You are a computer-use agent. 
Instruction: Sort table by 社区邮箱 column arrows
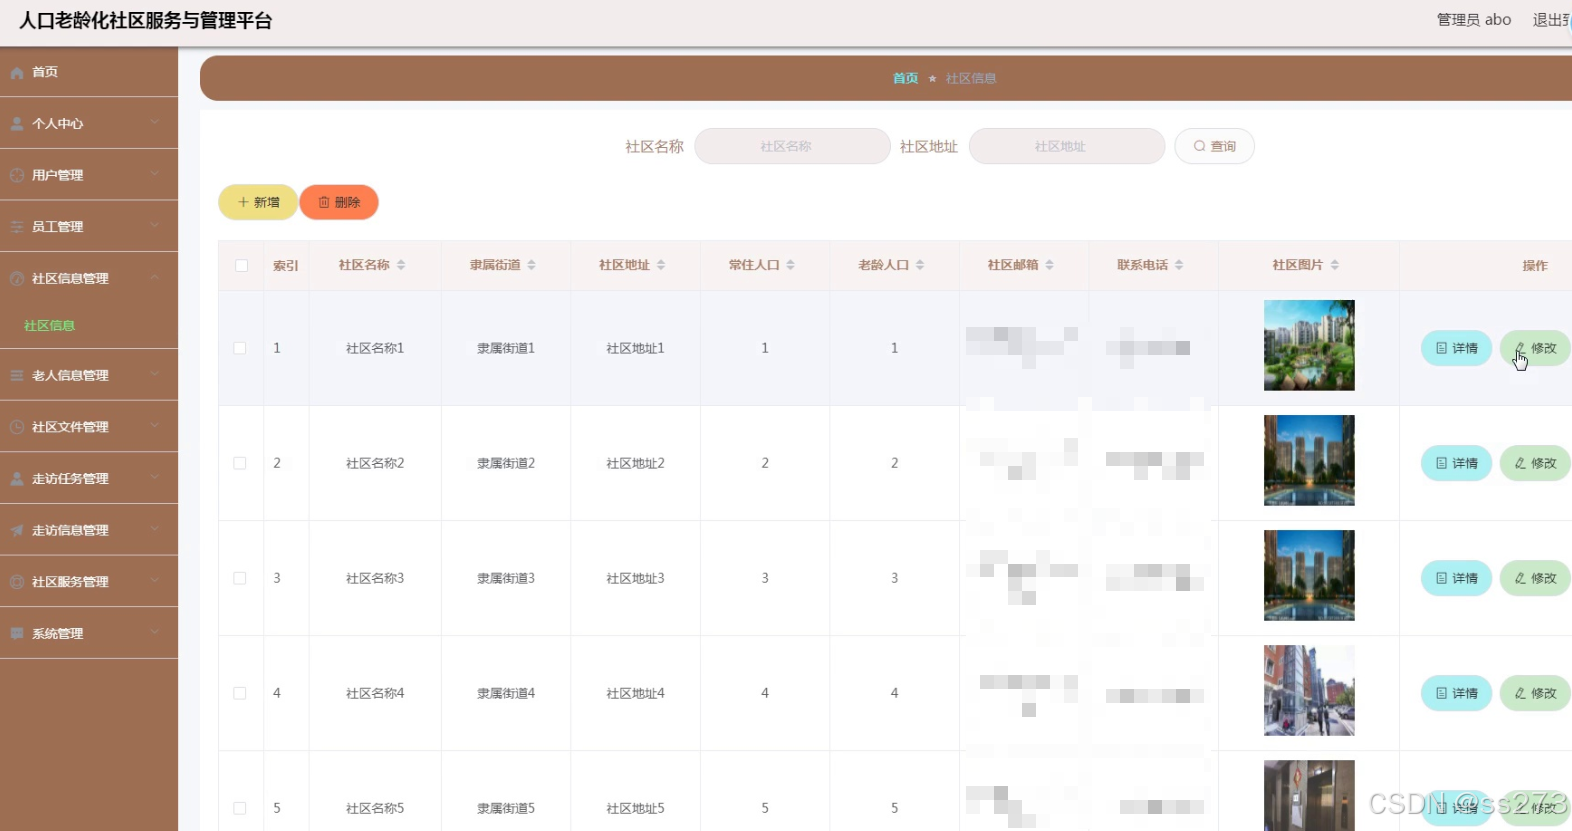point(1050,265)
